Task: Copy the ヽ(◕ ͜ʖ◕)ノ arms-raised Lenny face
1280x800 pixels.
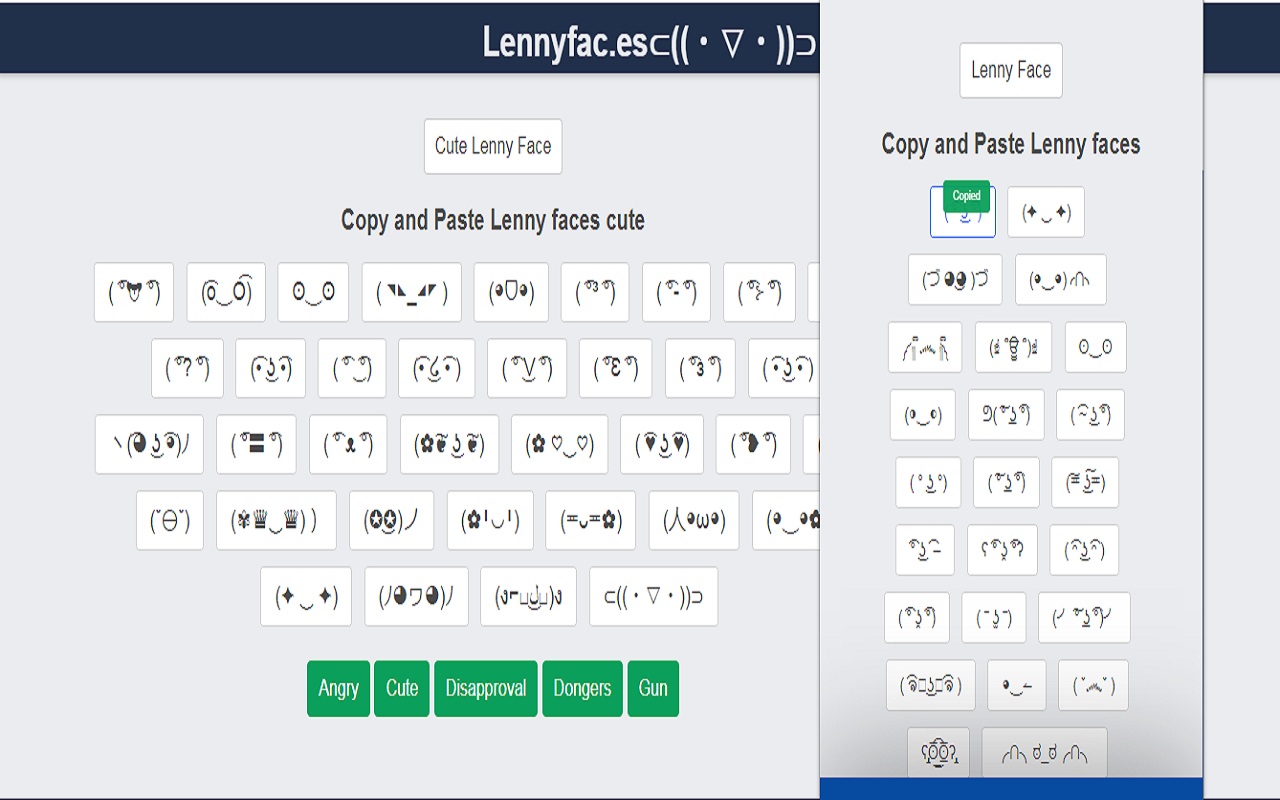Action: click(x=149, y=444)
